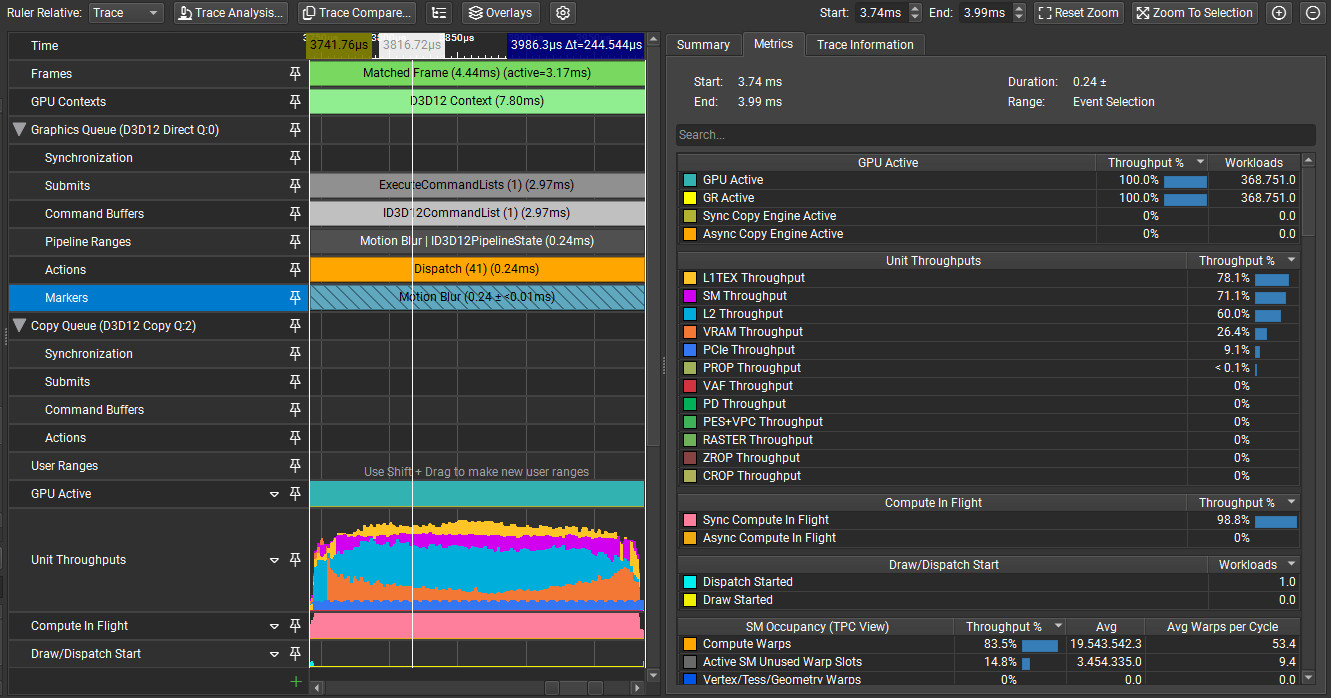Image resolution: width=1331 pixels, height=698 pixels.
Task: Open the timeline settings gear icon
Action: click(563, 13)
